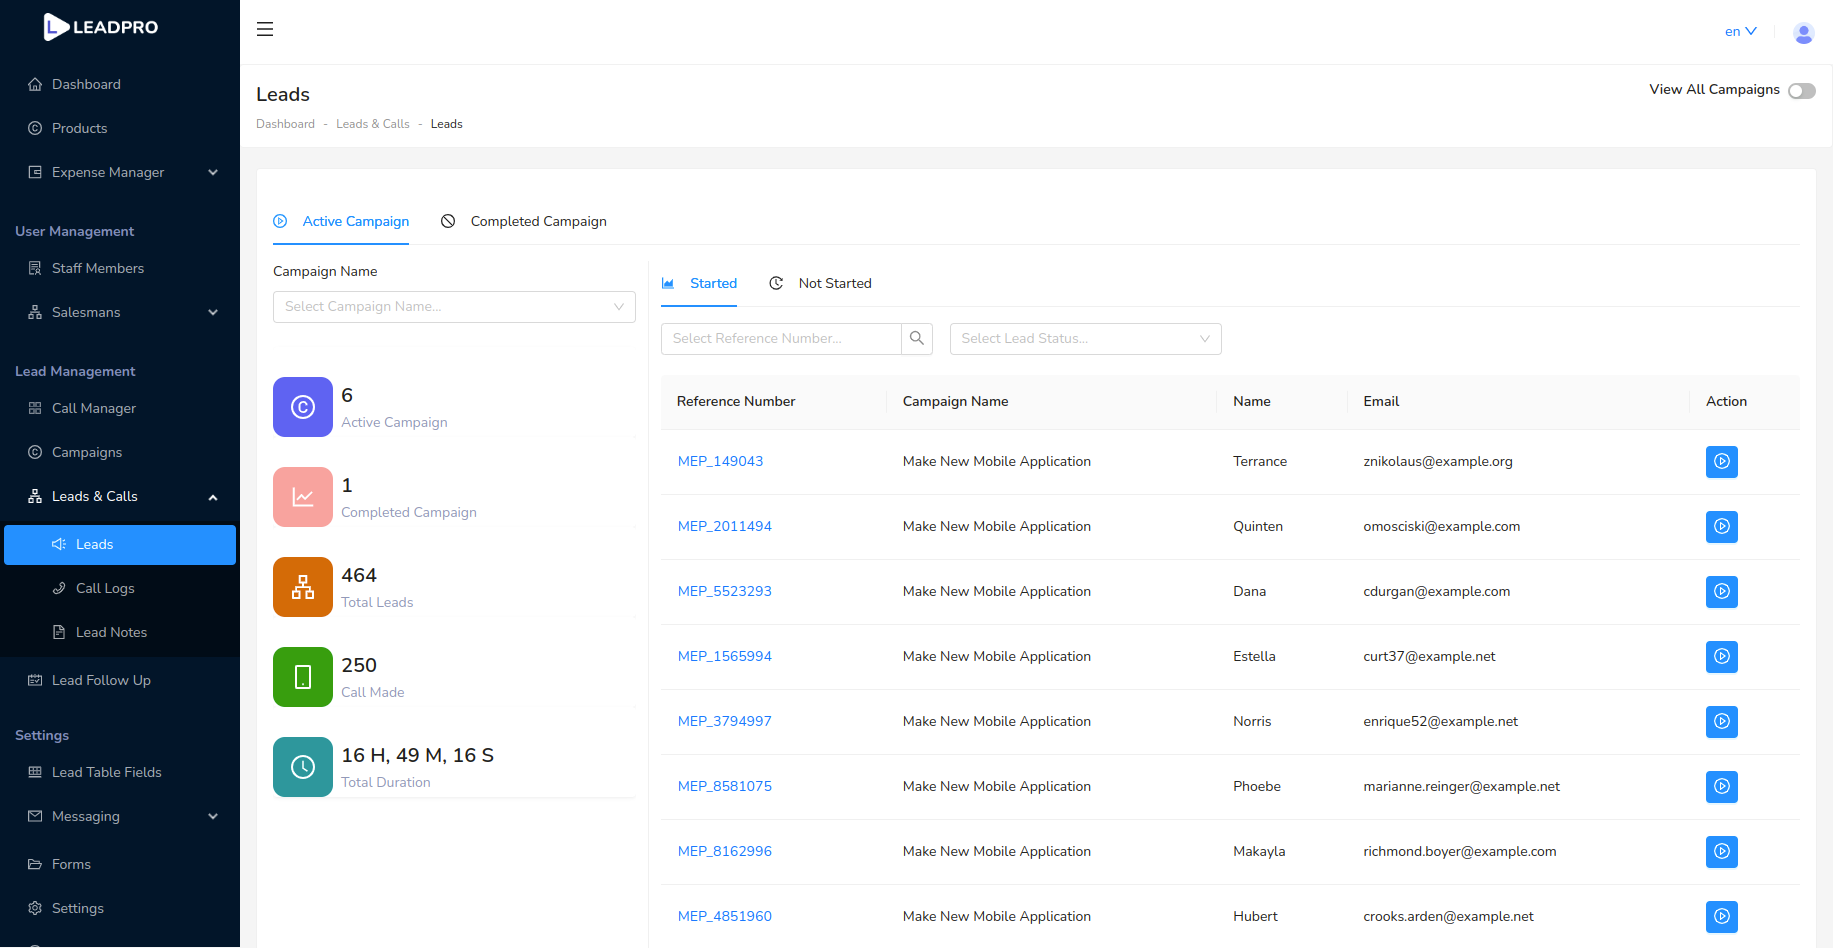The image size is (1833, 948).
Task: Click the orange Total Leads icon
Action: click(x=303, y=587)
